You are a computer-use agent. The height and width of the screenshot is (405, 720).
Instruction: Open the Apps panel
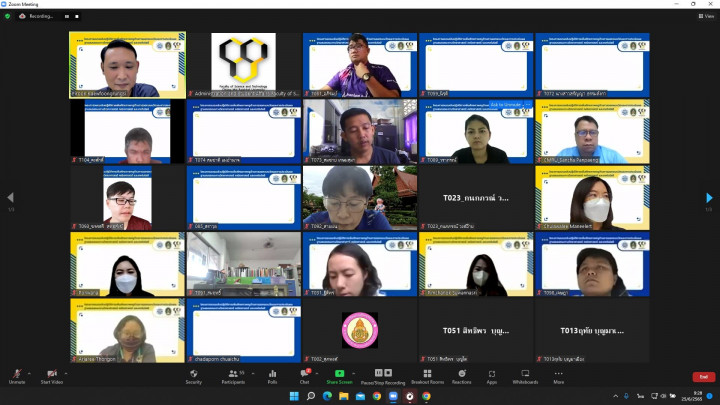[492, 376]
